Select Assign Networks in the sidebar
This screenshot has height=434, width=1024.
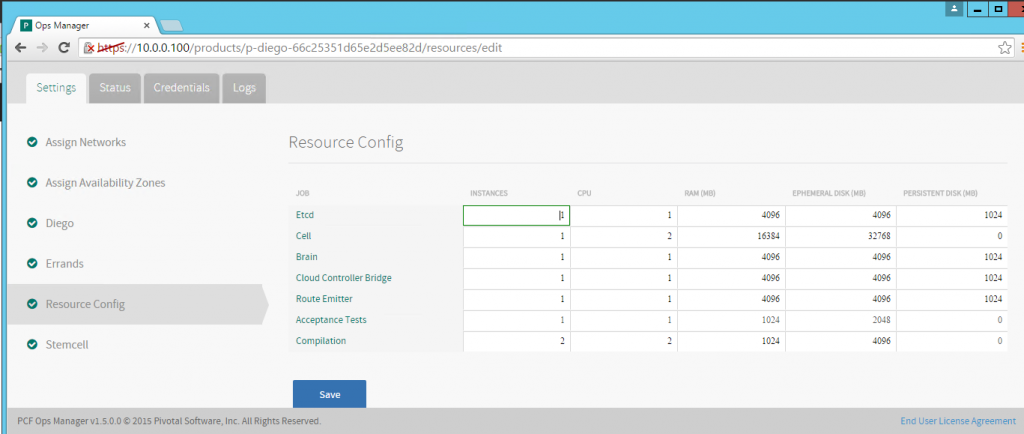[86, 142]
